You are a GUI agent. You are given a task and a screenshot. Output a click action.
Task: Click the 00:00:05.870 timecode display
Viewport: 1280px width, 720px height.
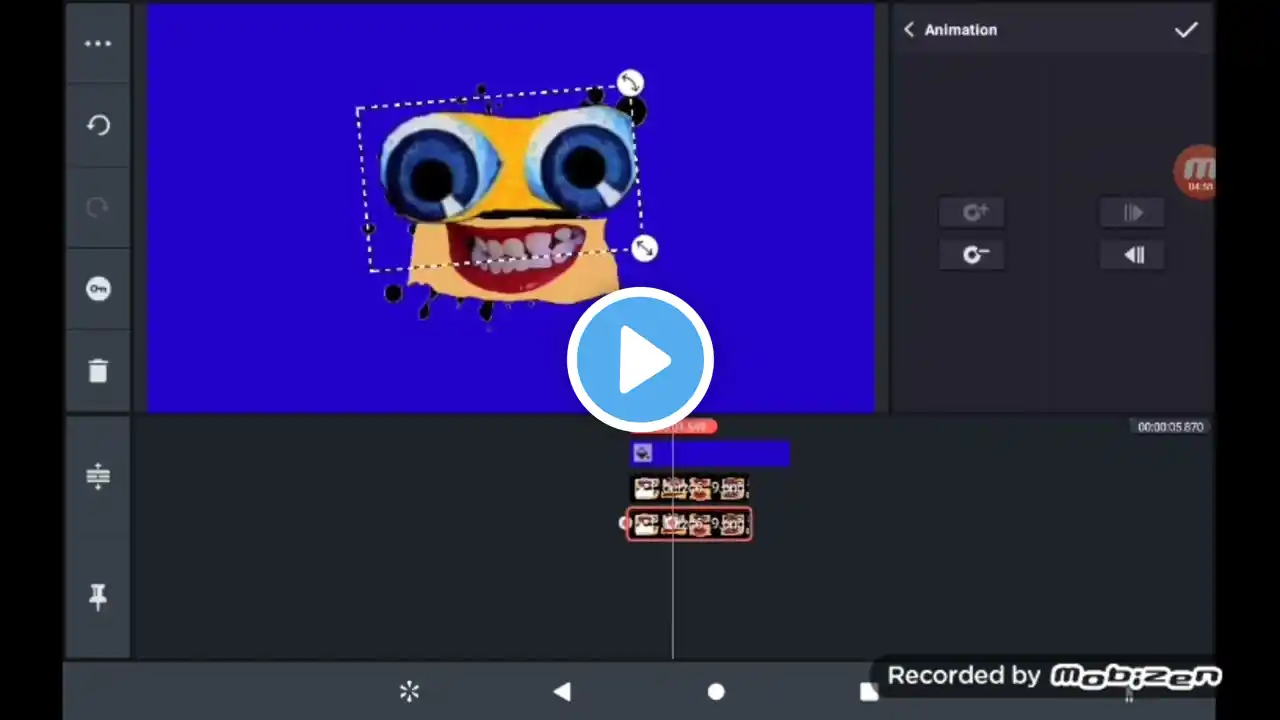[x=1170, y=427]
